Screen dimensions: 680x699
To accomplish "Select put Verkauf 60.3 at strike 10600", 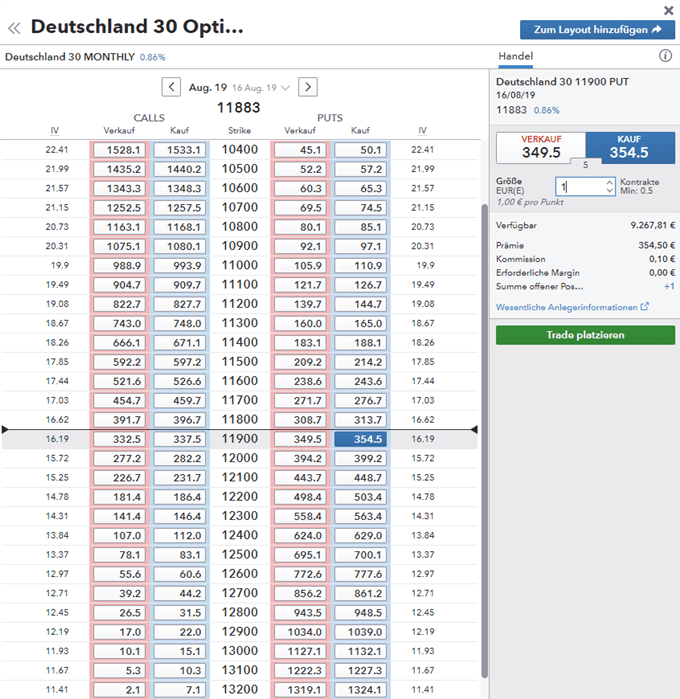I will click(x=300, y=189).
